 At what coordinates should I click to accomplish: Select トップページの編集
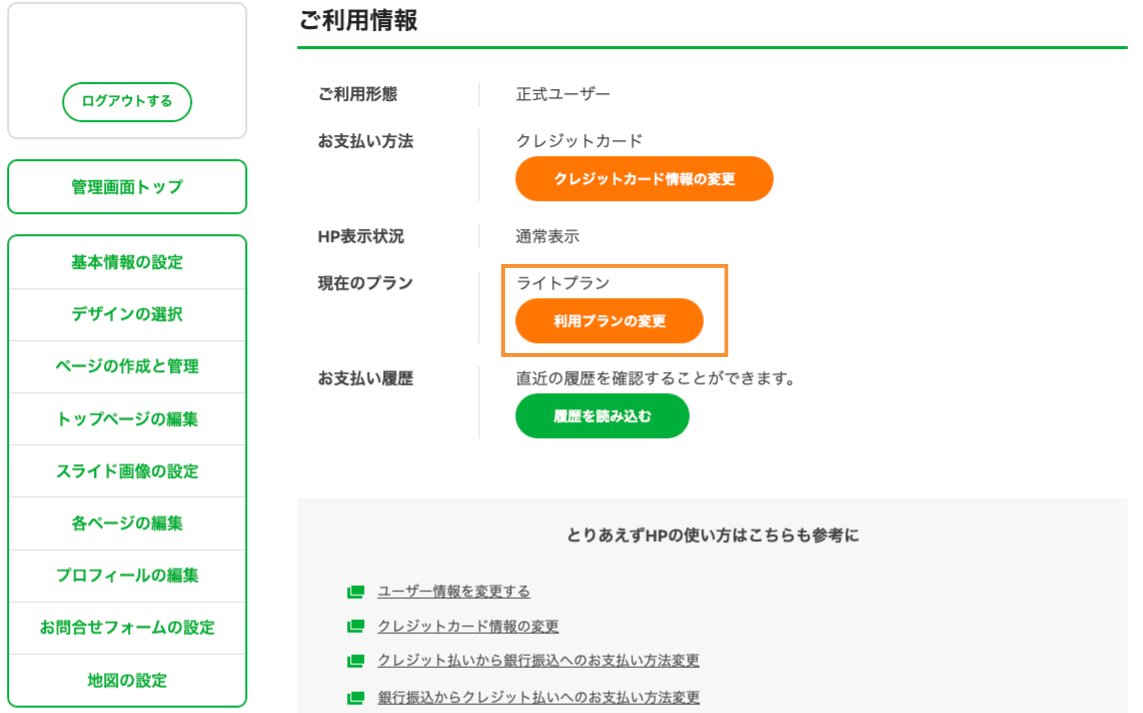point(126,418)
